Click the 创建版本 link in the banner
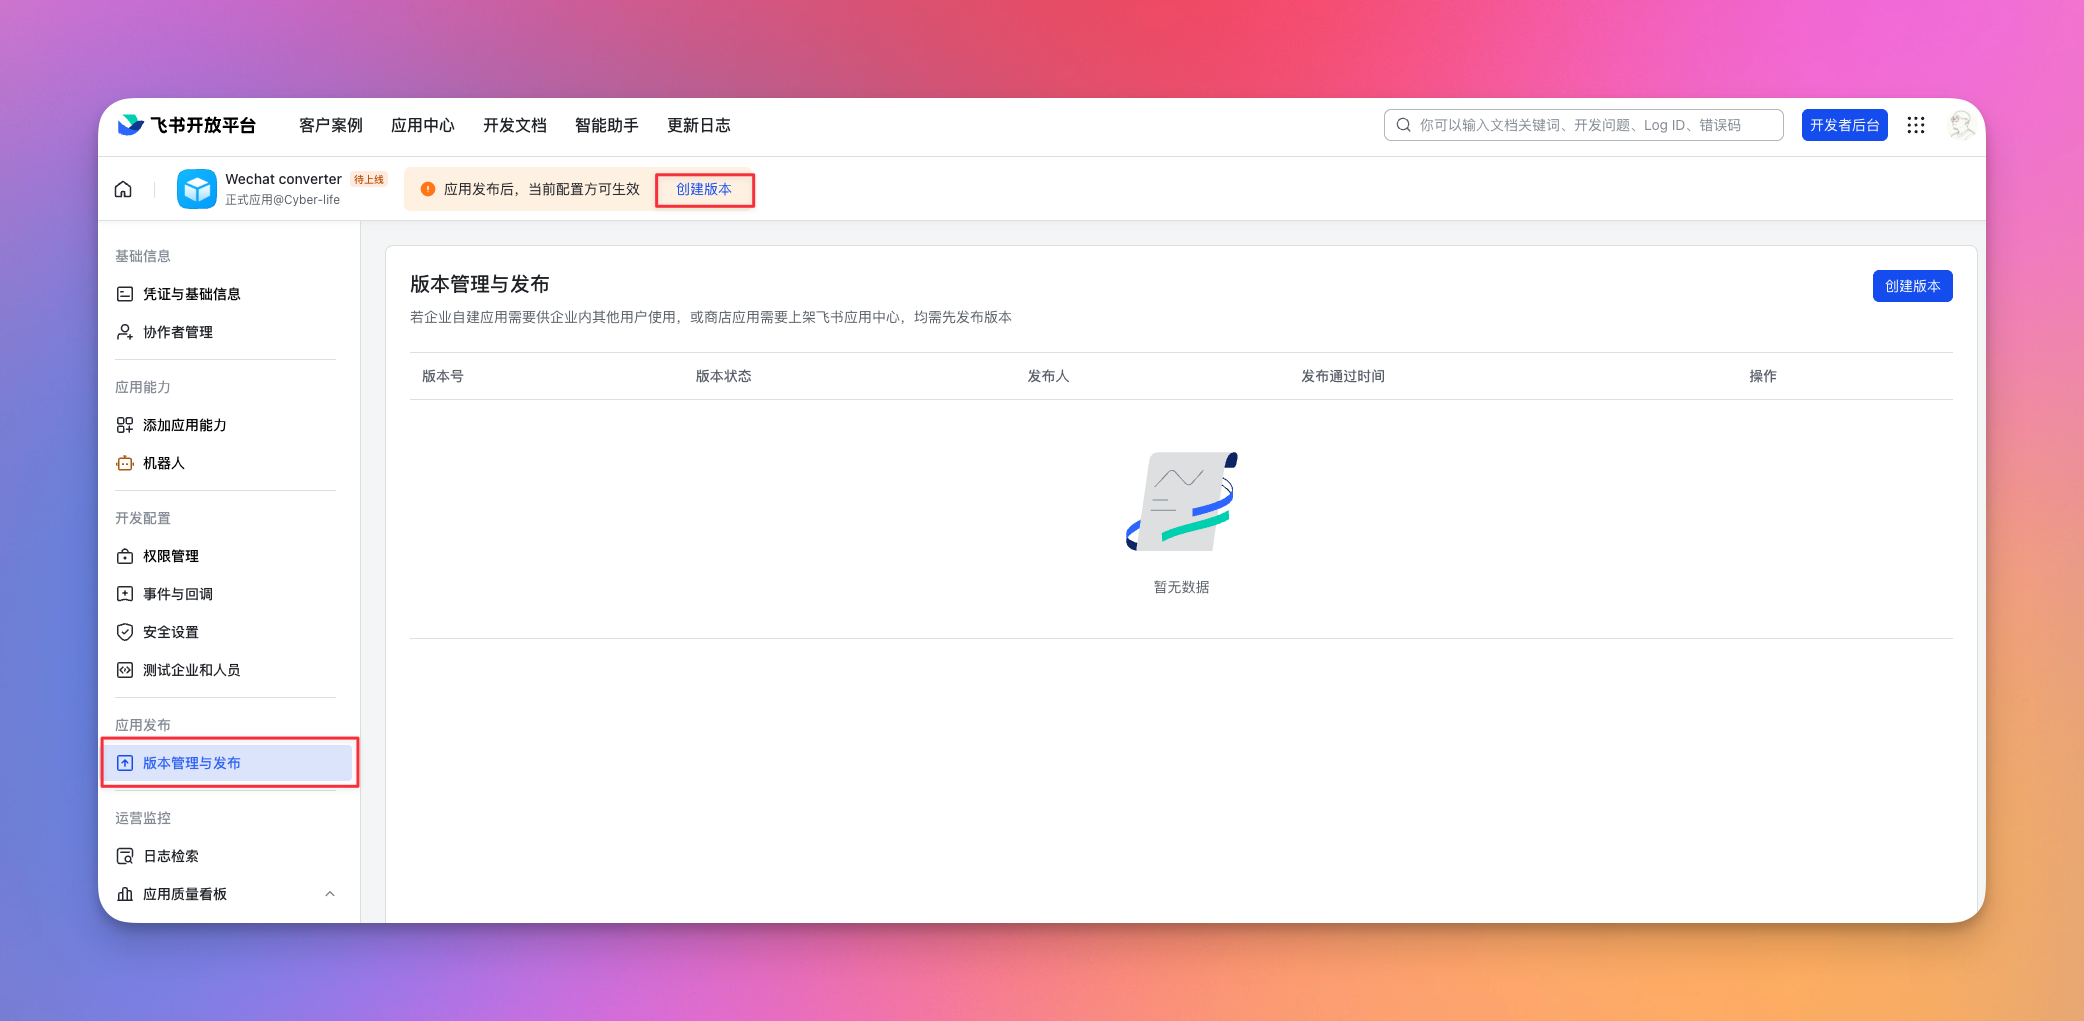Image resolution: width=2084 pixels, height=1021 pixels. coord(704,189)
